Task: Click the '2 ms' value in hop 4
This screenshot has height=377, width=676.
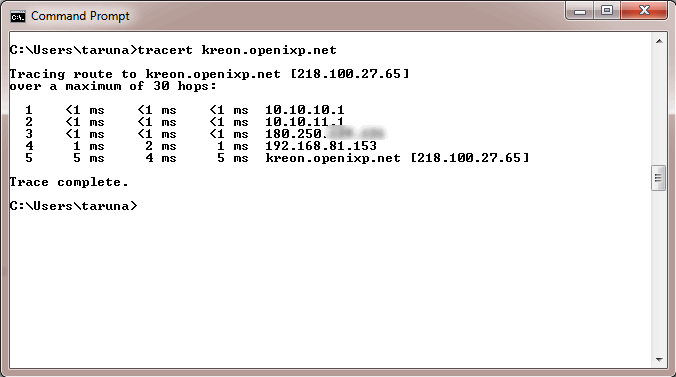Action: [161, 146]
